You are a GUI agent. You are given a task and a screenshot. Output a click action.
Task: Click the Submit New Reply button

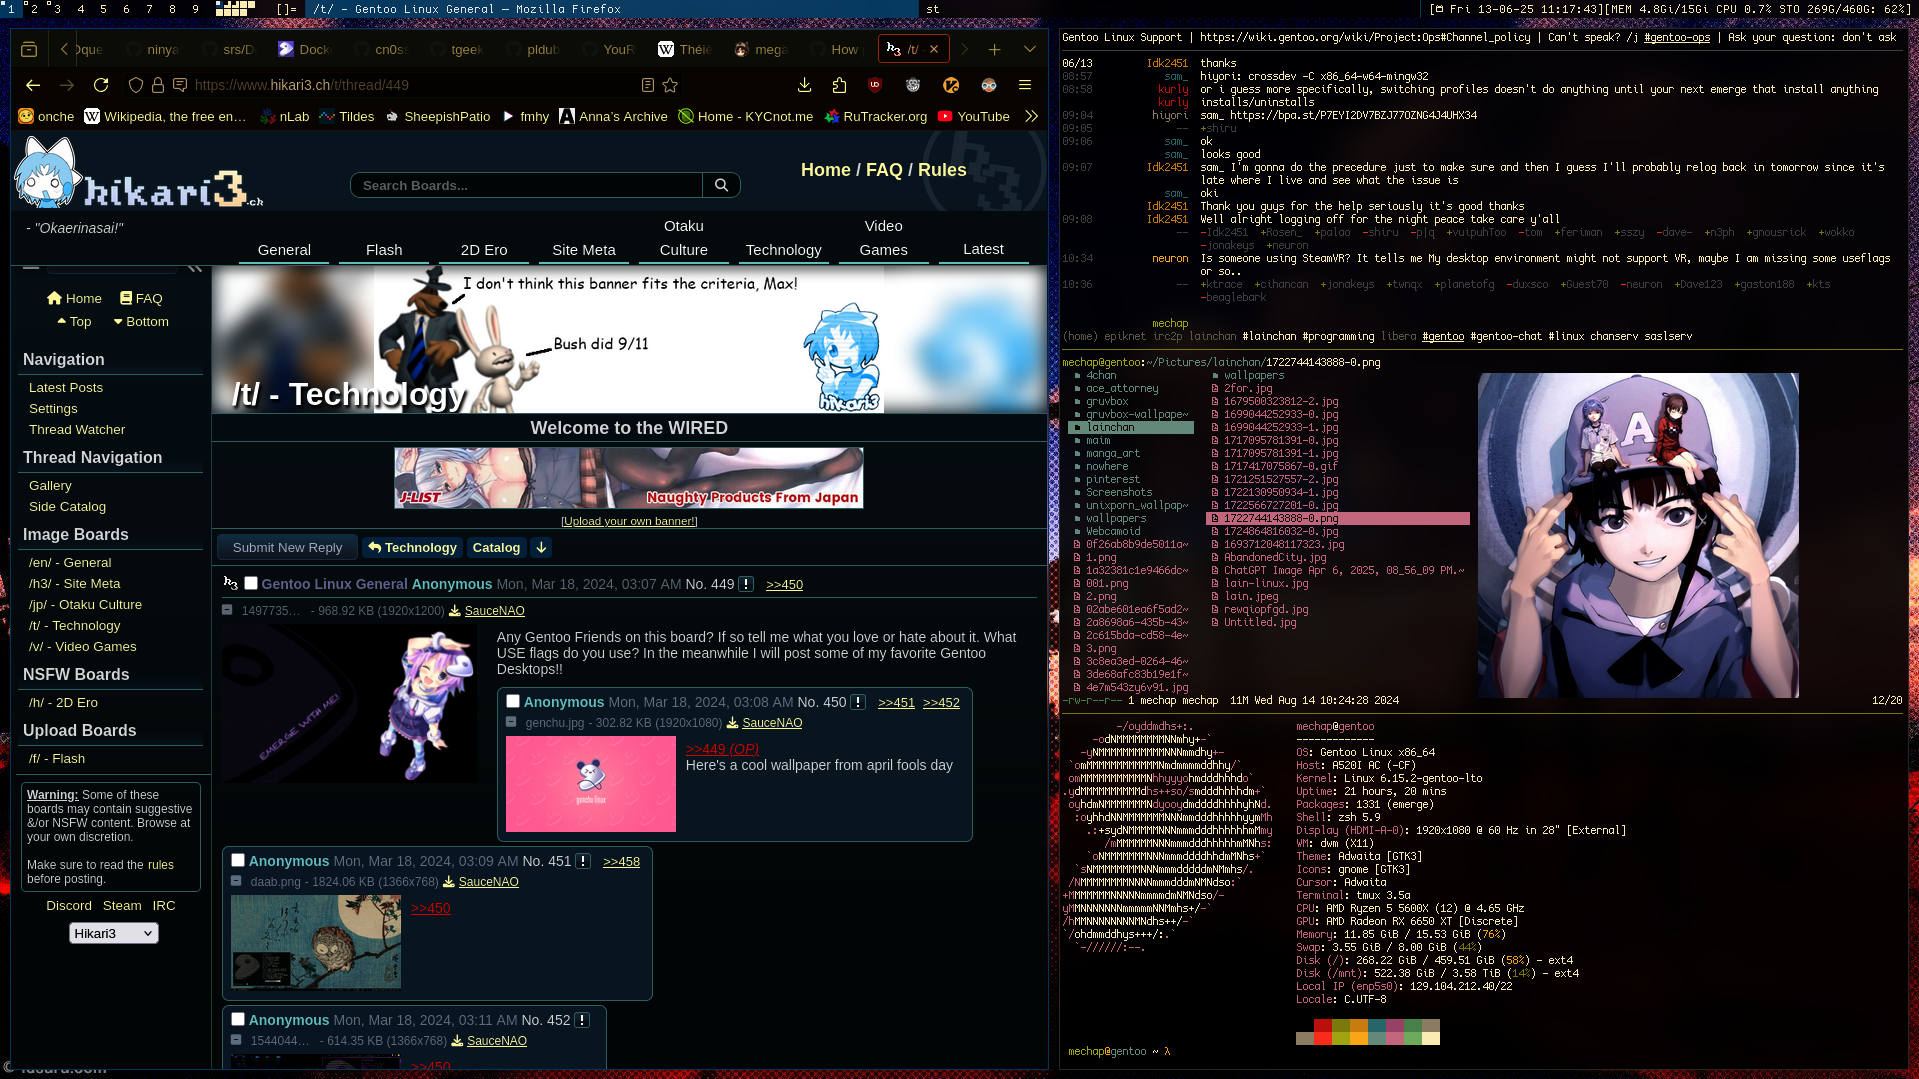[x=287, y=547]
